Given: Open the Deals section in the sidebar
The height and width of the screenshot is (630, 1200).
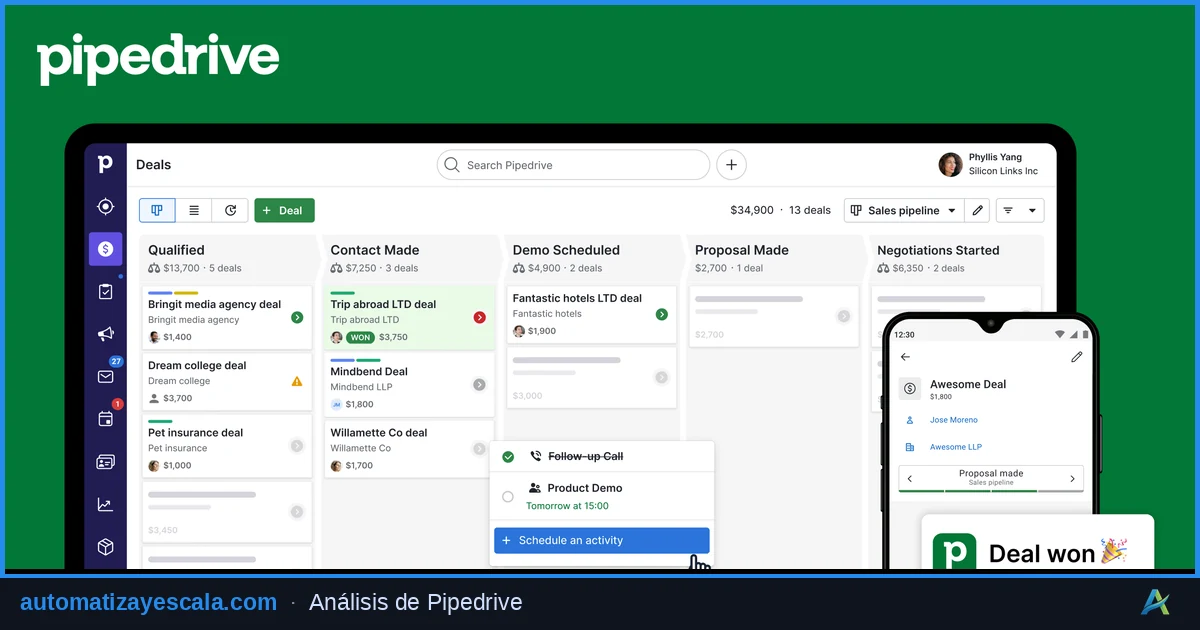Looking at the screenshot, I should click(105, 248).
